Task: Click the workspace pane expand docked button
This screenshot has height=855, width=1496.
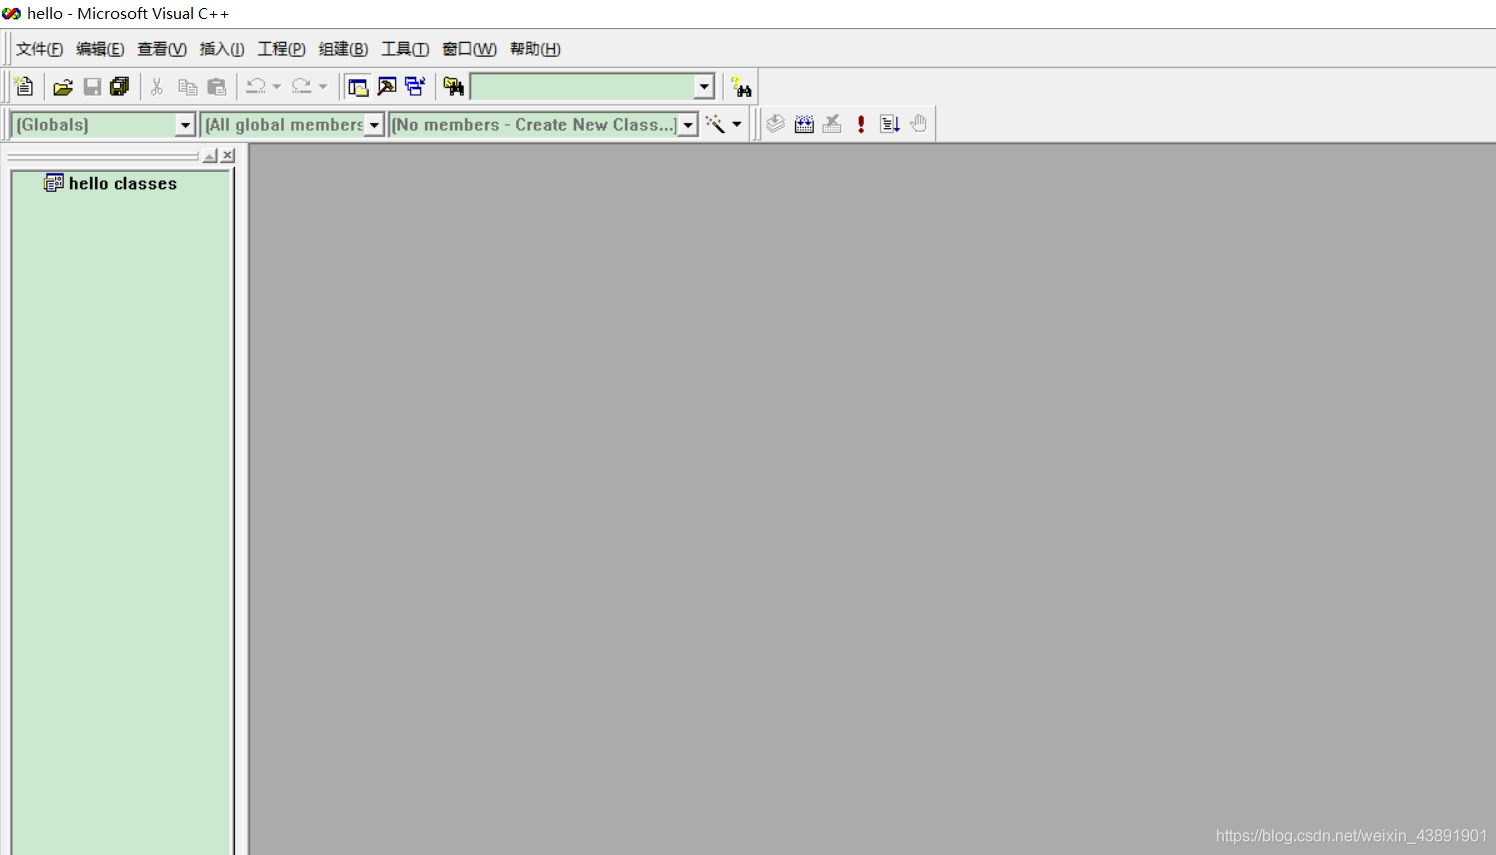Action: (x=210, y=156)
